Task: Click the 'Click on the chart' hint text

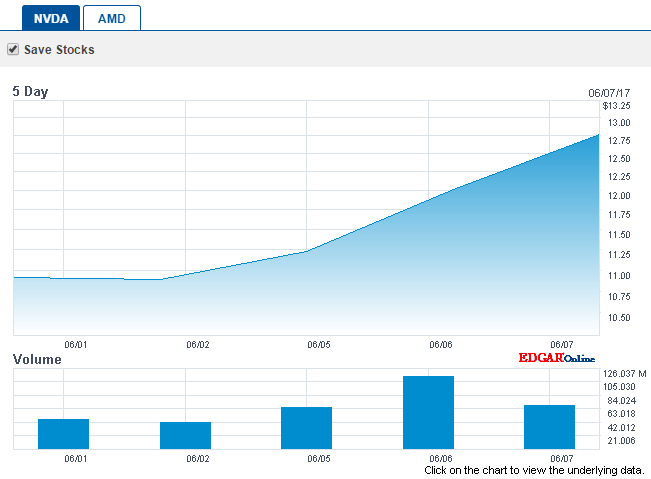Action: click(x=535, y=470)
